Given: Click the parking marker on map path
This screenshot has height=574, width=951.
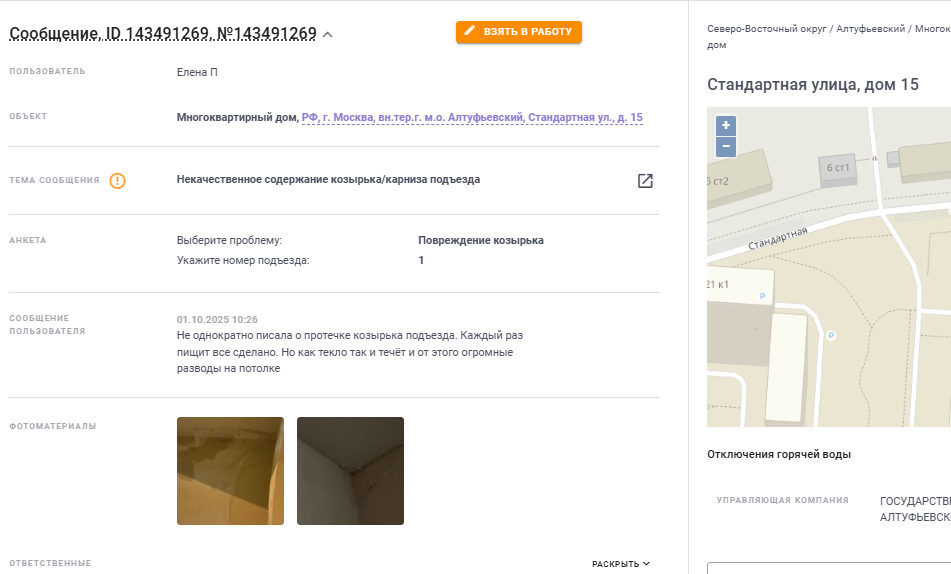Looking at the screenshot, I should (x=831, y=335).
